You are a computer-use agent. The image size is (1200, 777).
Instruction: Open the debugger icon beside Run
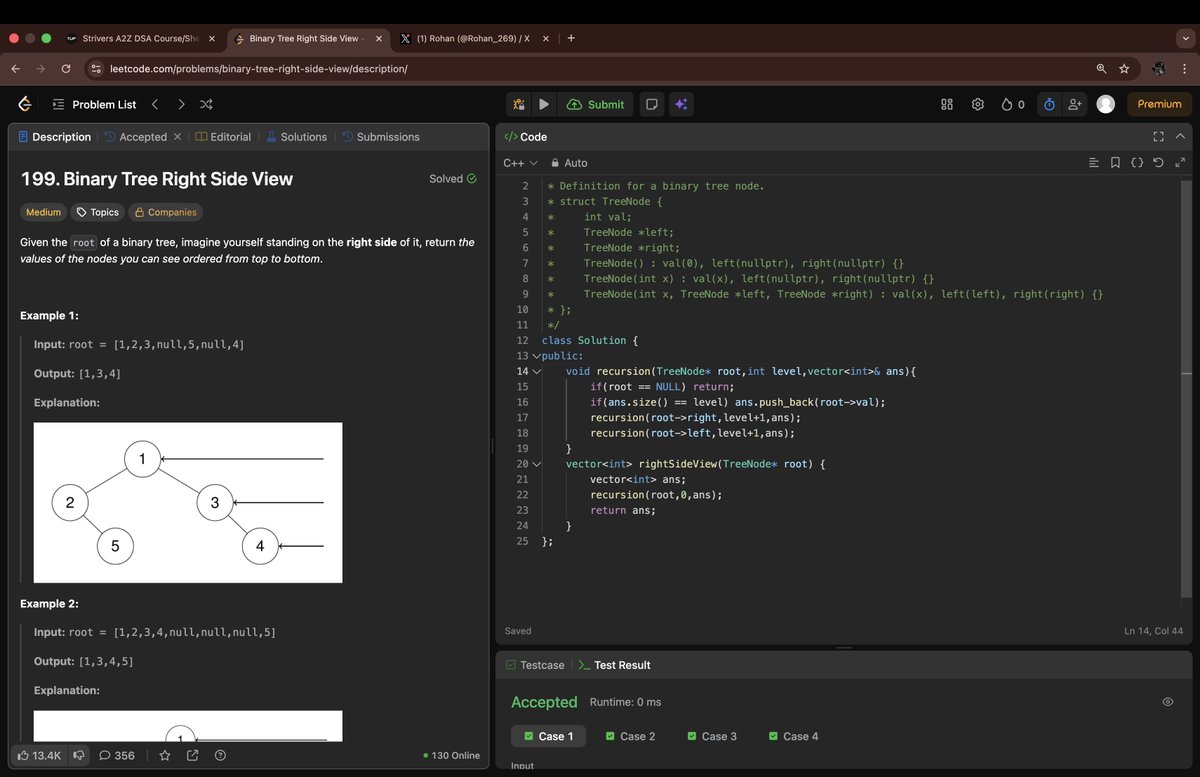[519, 104]
